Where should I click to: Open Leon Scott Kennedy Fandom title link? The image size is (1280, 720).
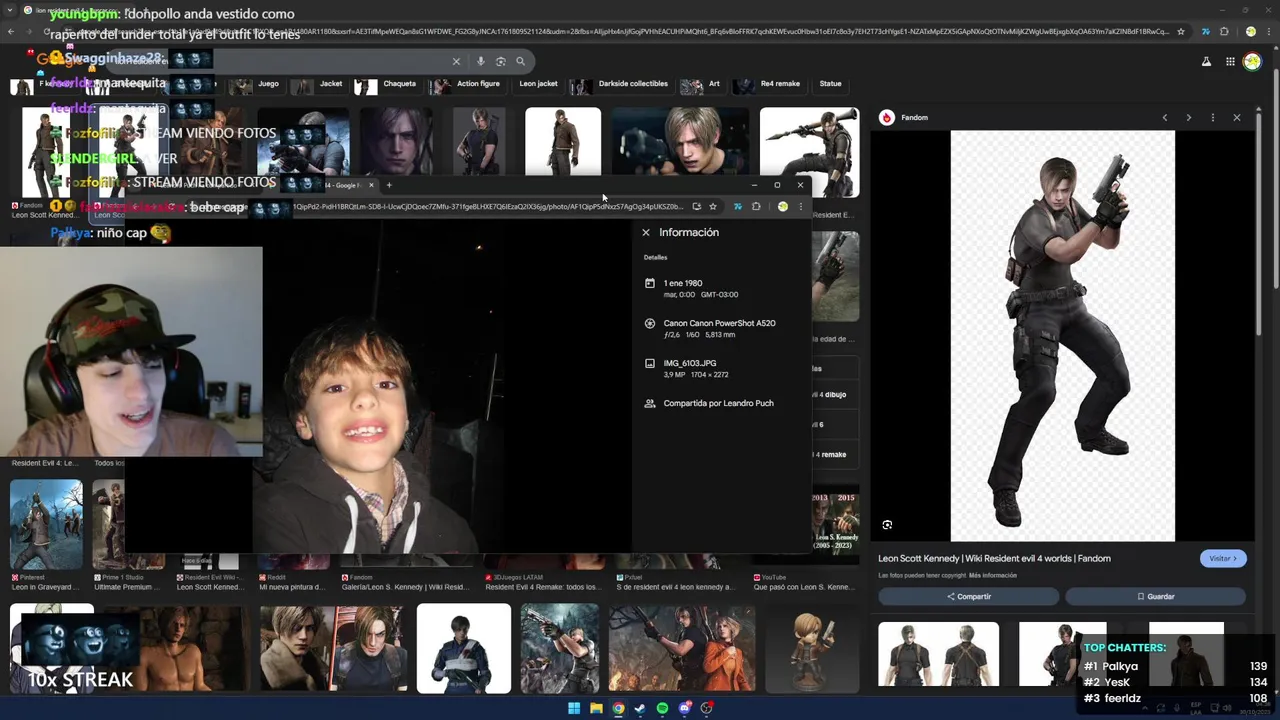tap(995, 558)
